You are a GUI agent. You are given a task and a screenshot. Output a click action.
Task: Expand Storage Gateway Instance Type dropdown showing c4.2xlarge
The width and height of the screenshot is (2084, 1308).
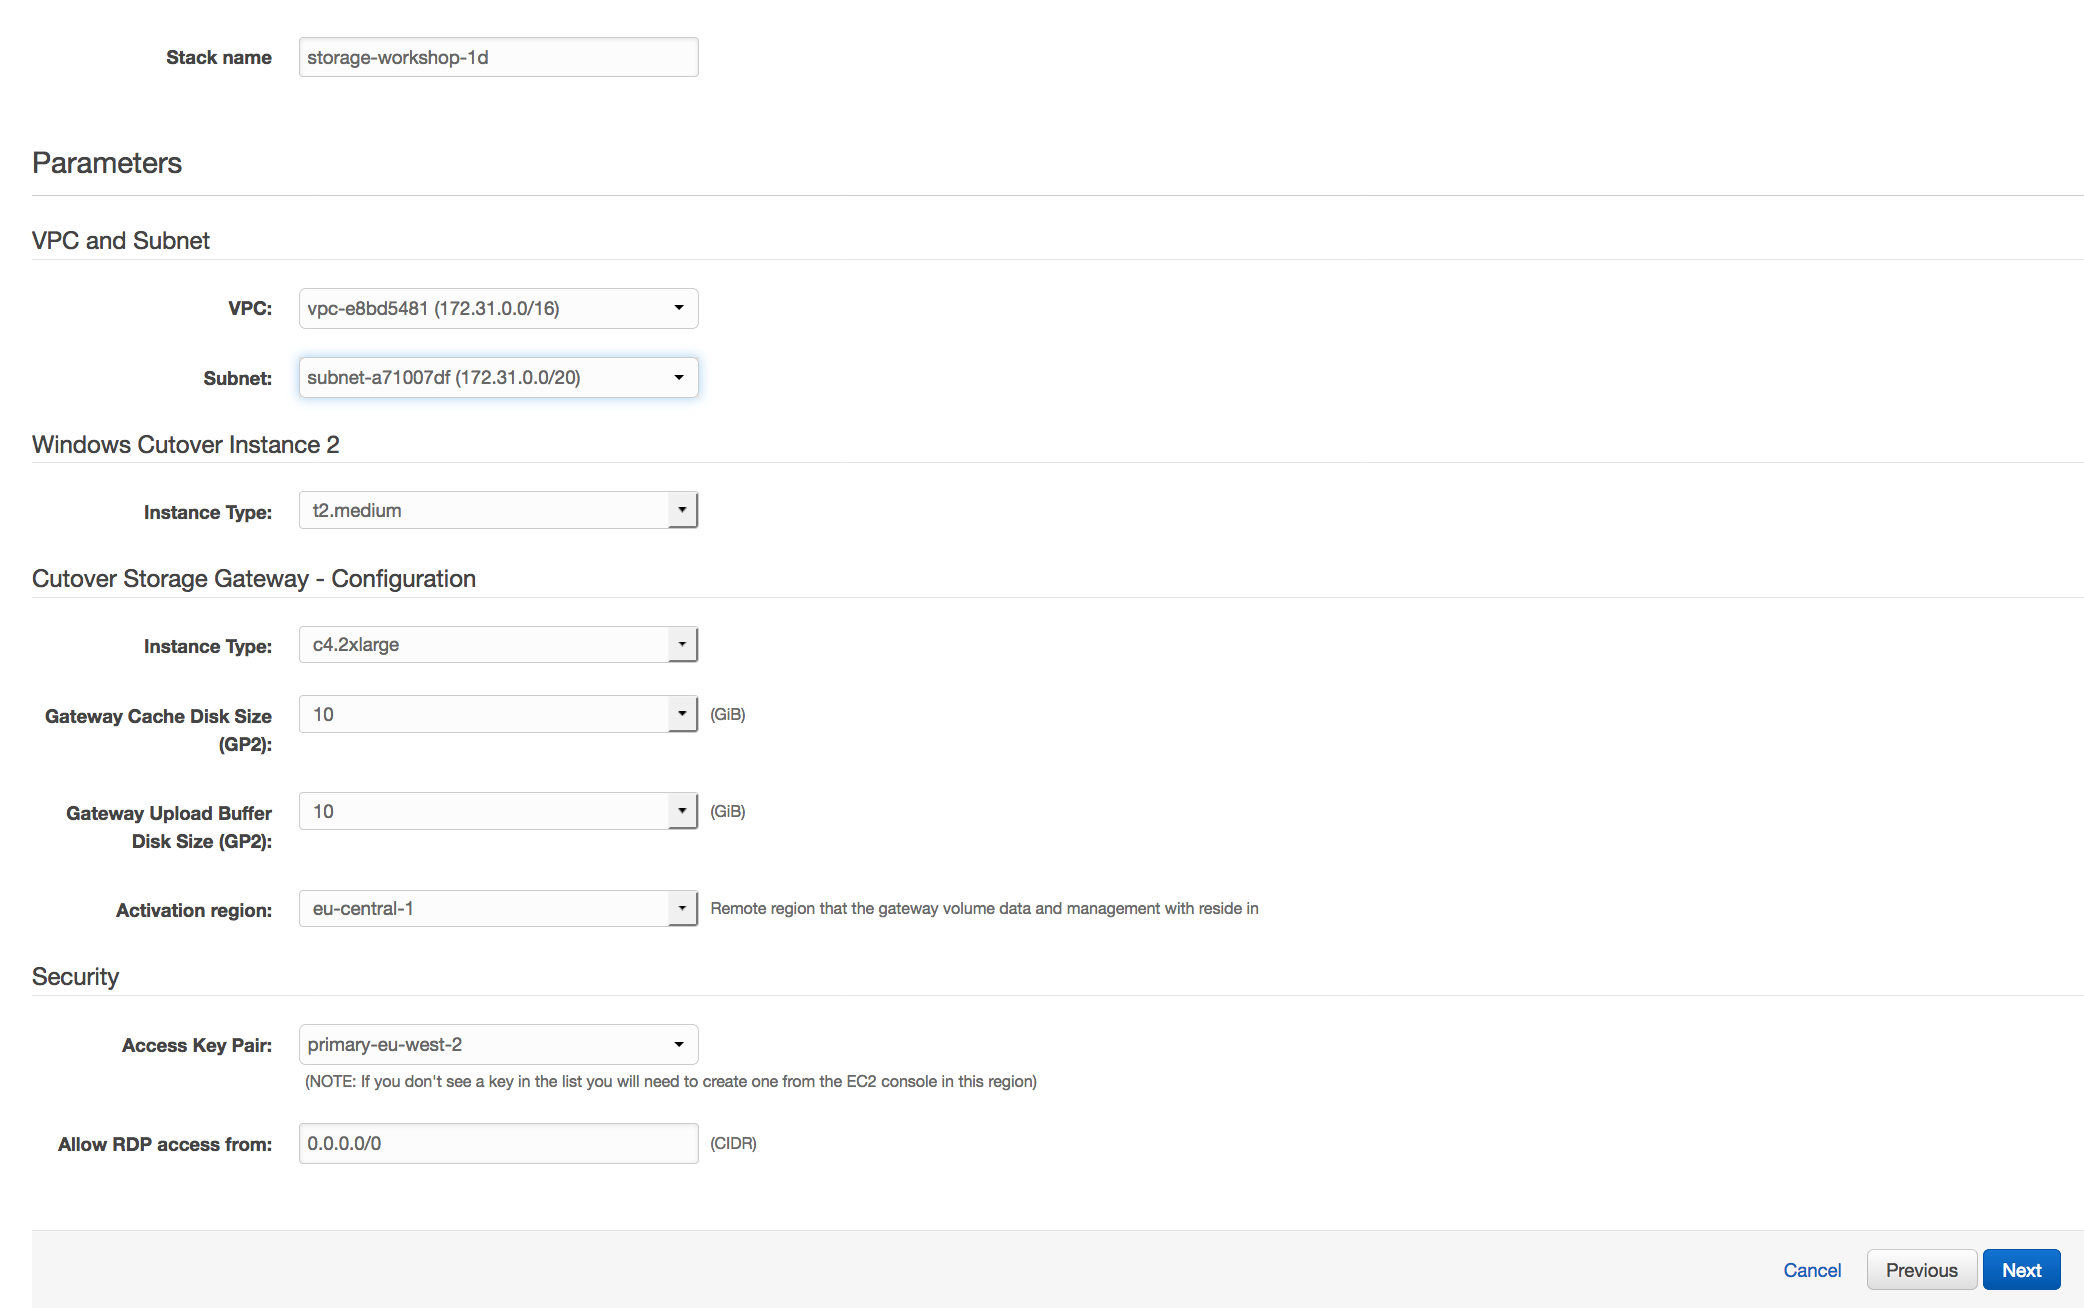pyautogui.click(x=498, y=644)
